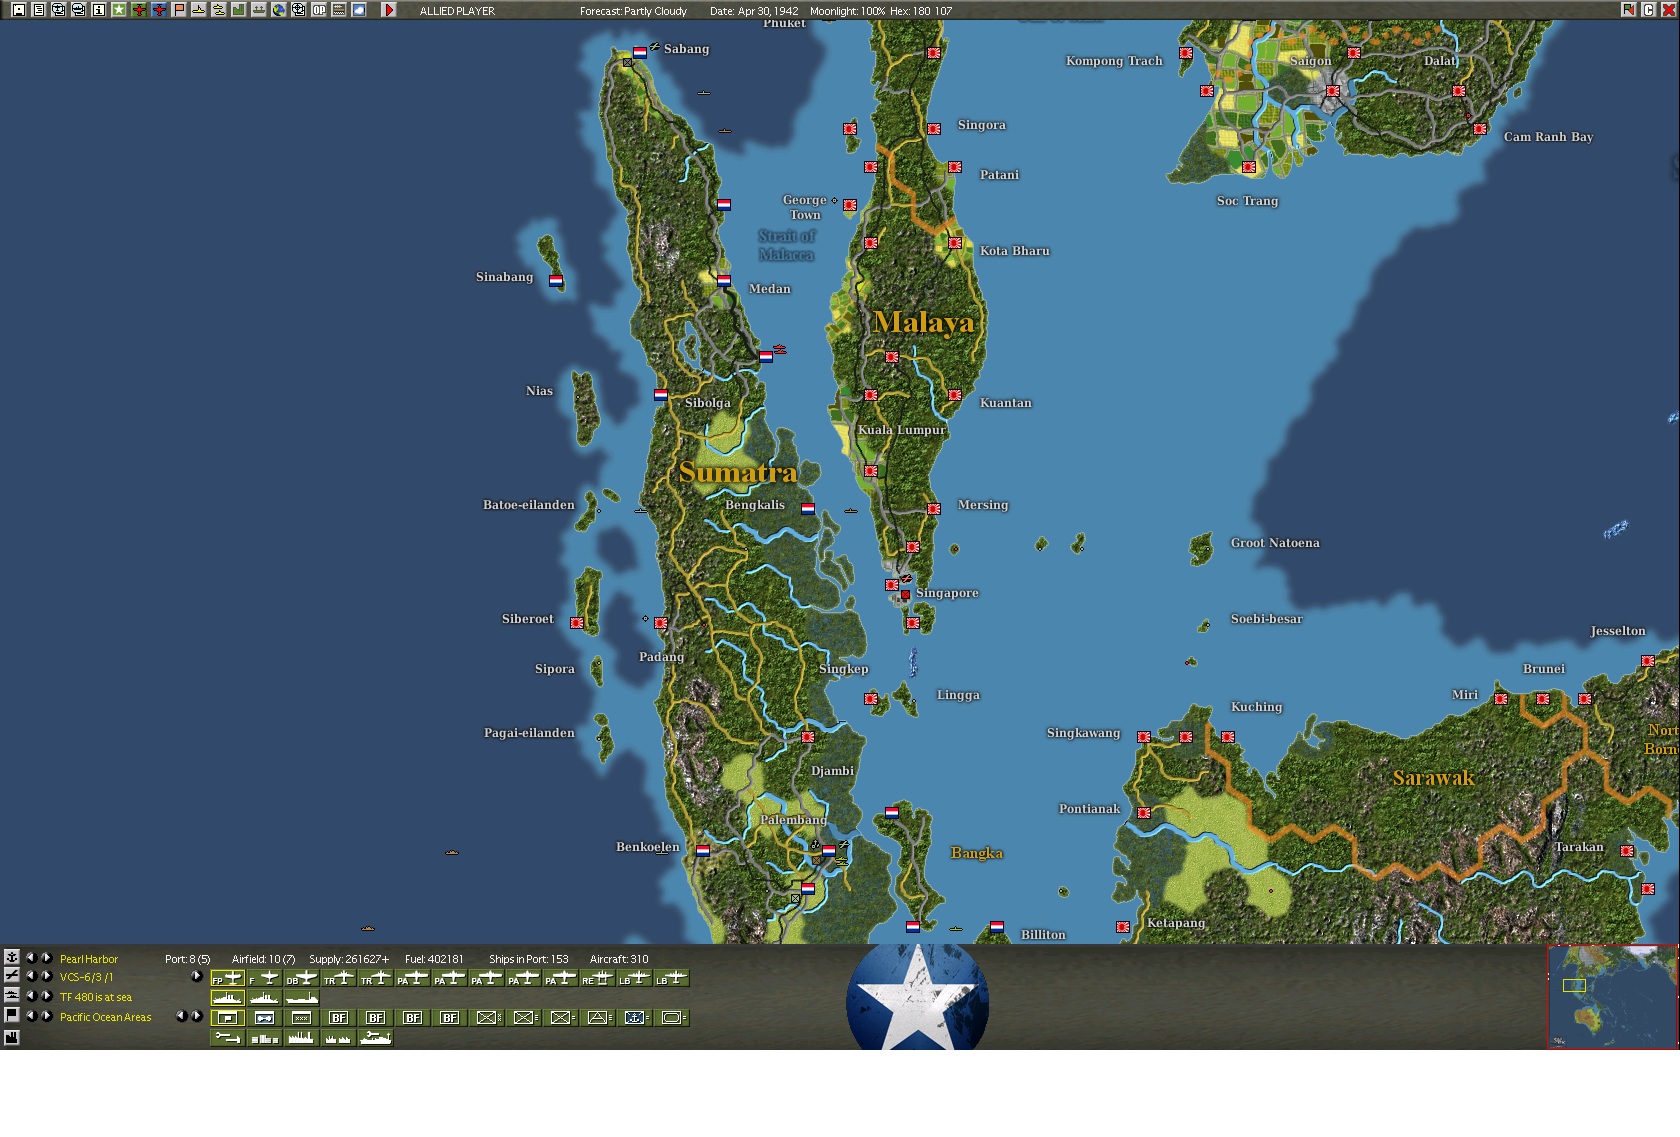Toggle the FP floatplane filter button
This screenshot has width=1680, height=1137.
pos(227,978)
